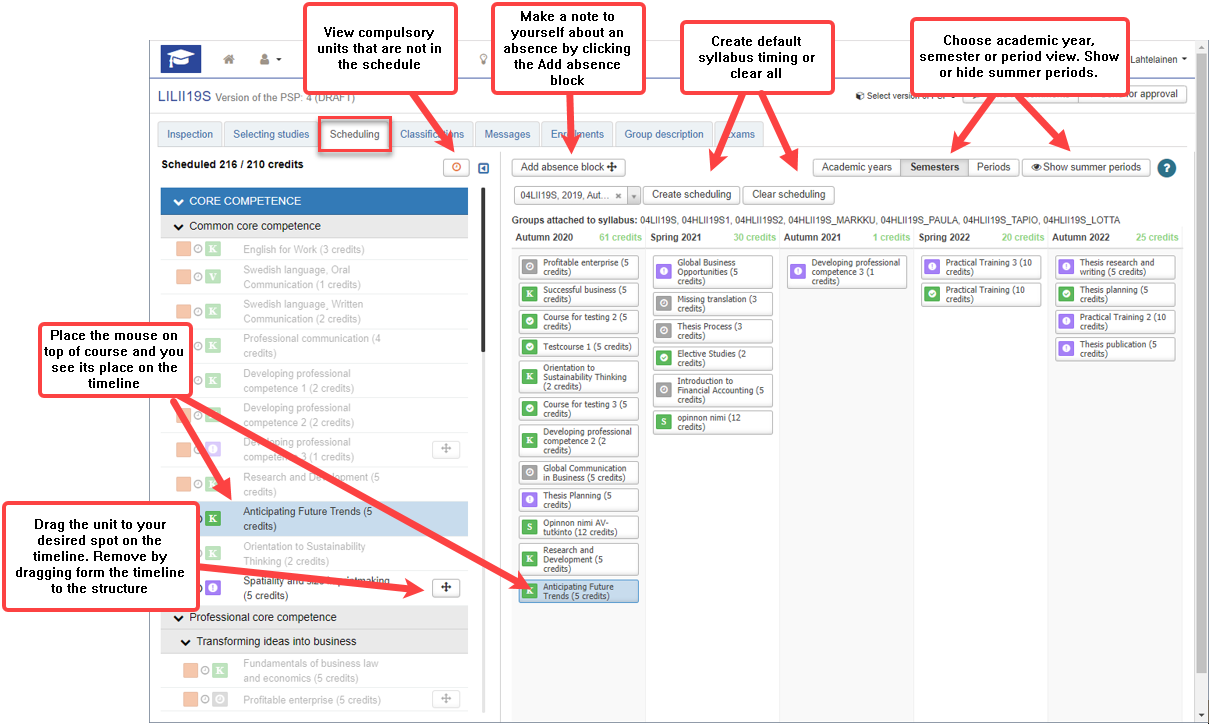The height and width of the screenshot is (724, 1212).
Task: Toggle Show summer periods
Action: [x=1086, y=167]
